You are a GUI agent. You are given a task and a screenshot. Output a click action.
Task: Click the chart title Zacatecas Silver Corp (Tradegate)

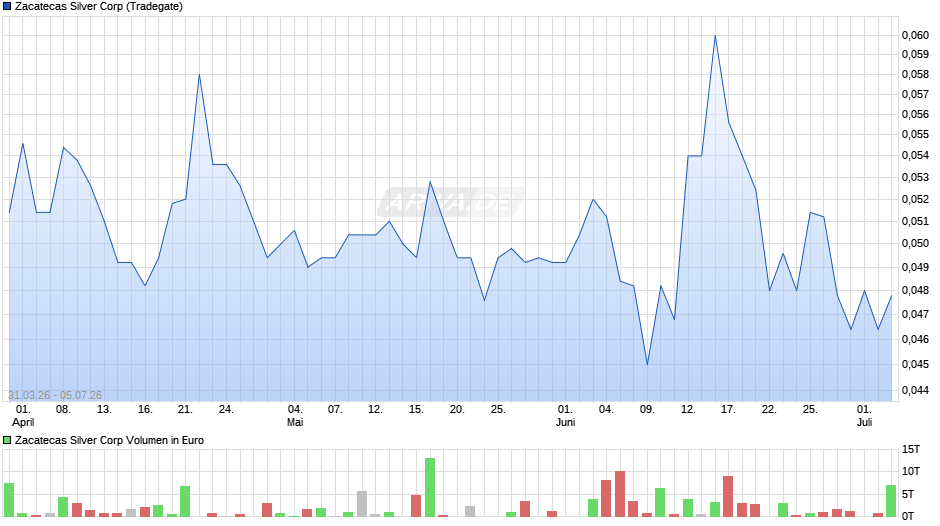click(99, 7)
